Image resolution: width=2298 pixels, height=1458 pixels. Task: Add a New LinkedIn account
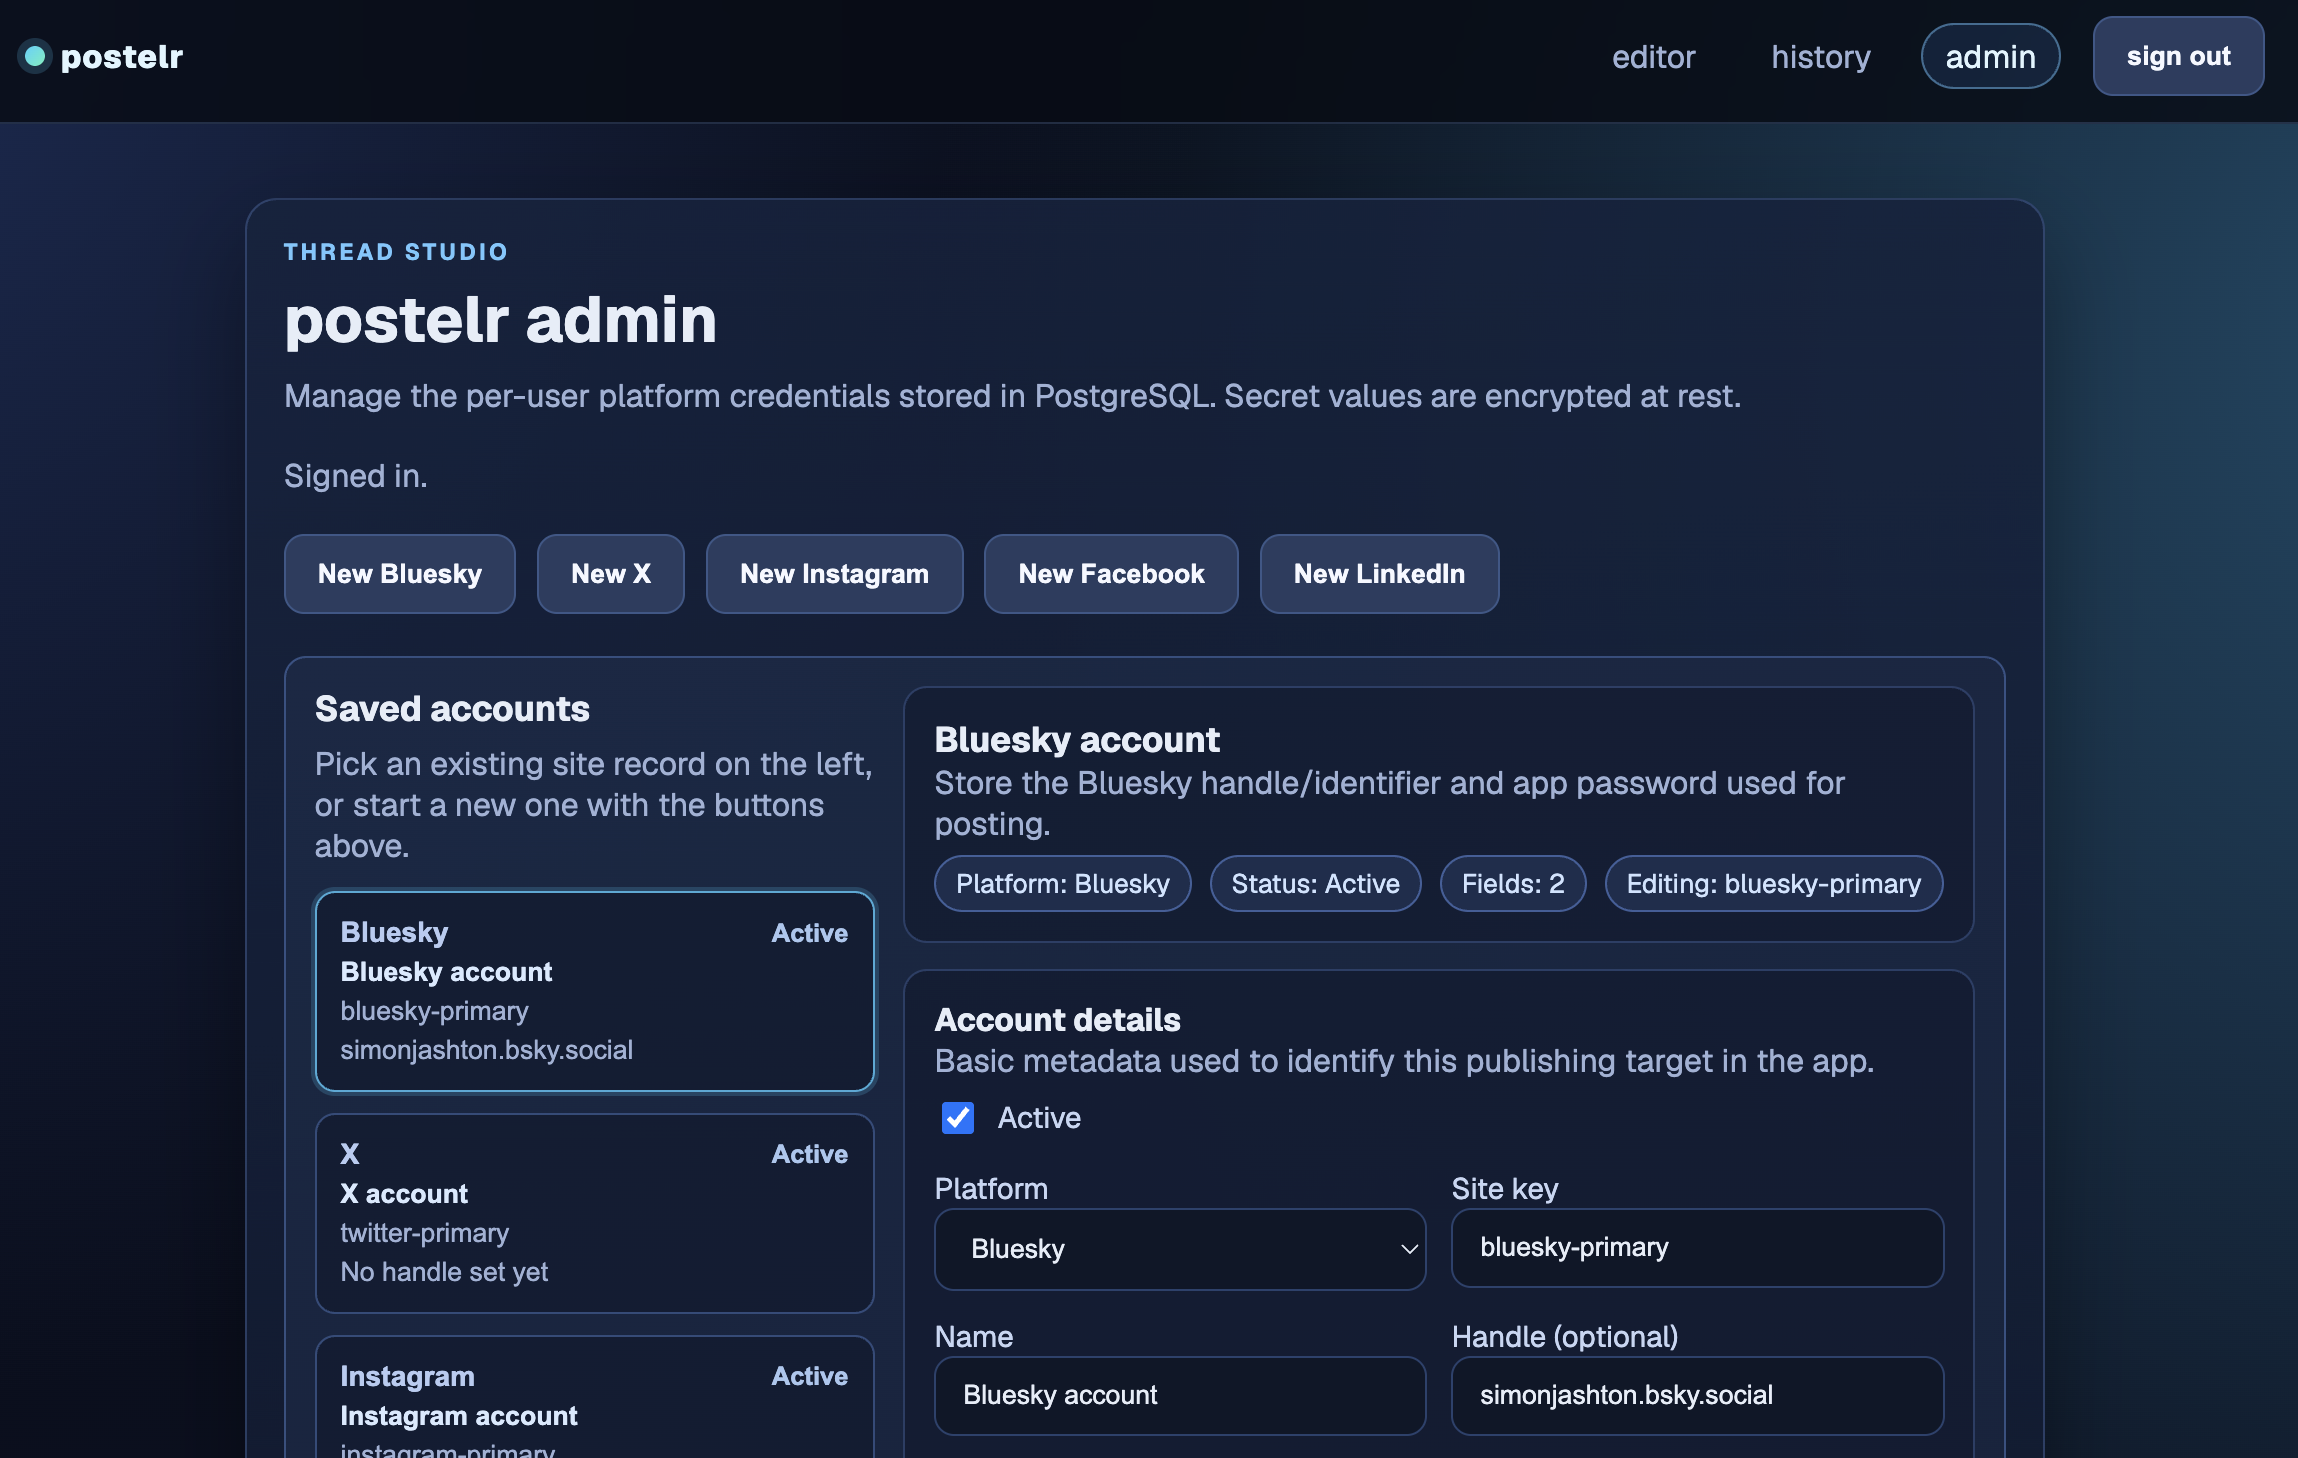1379,574
